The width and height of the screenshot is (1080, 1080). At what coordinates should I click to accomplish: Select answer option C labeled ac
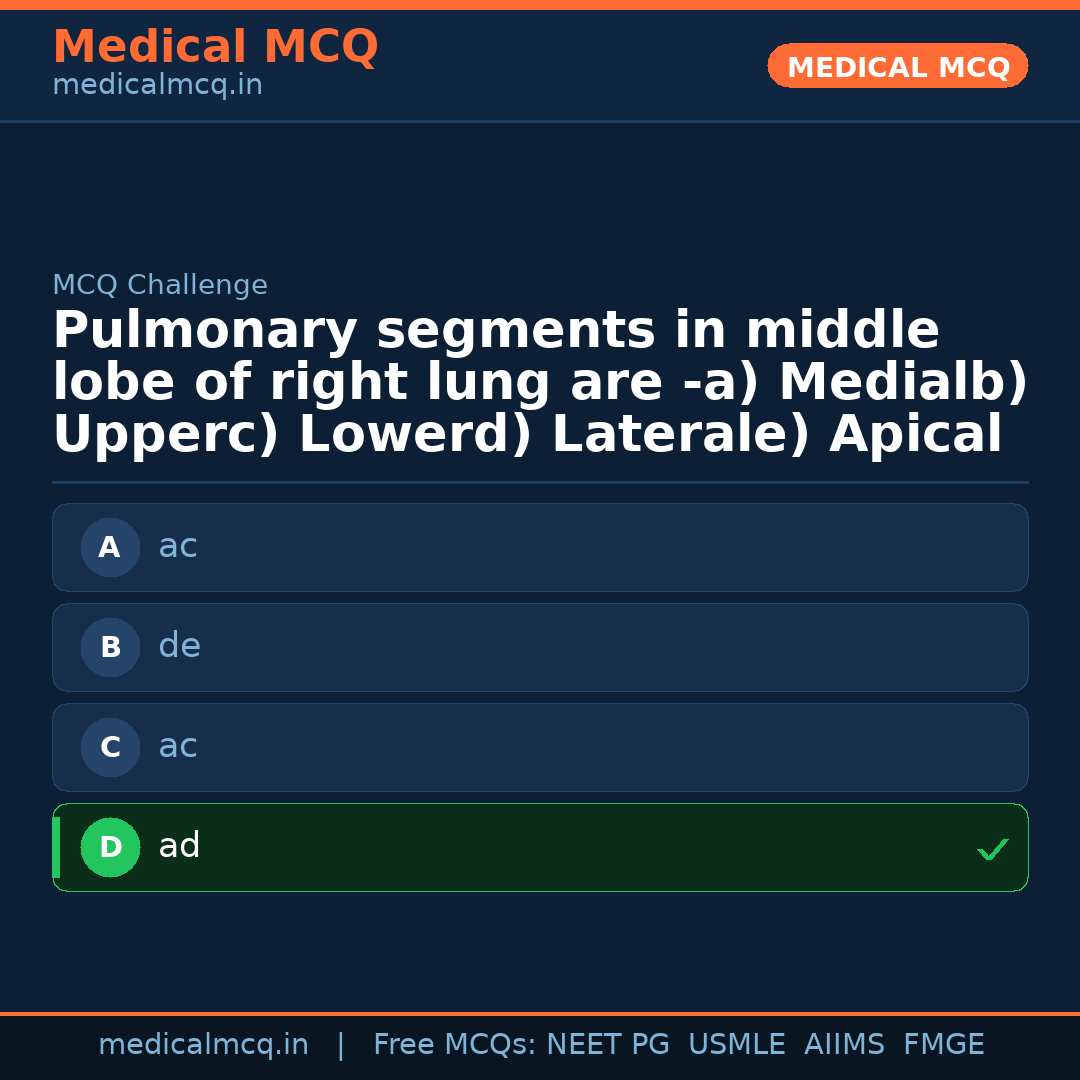click(540, 747)
